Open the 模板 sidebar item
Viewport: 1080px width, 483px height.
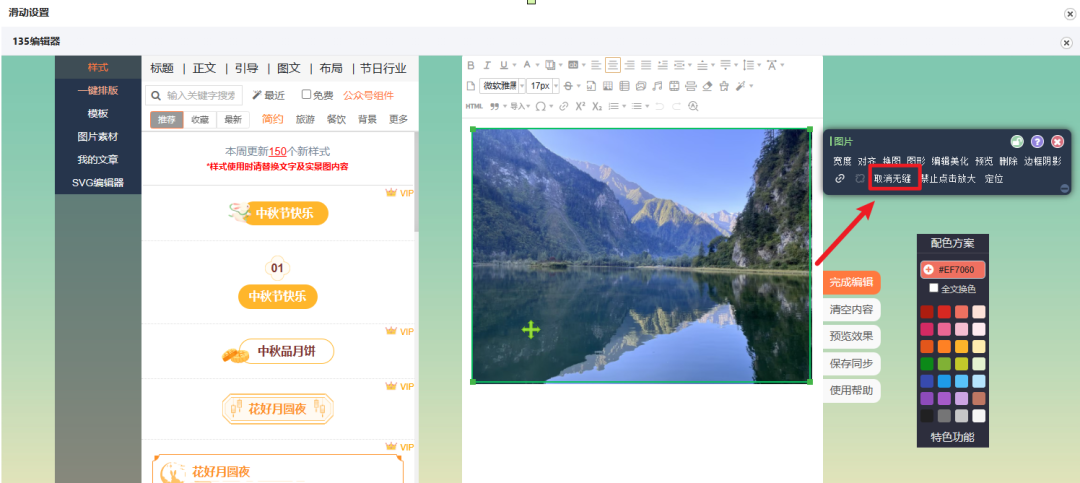[98, 114]
